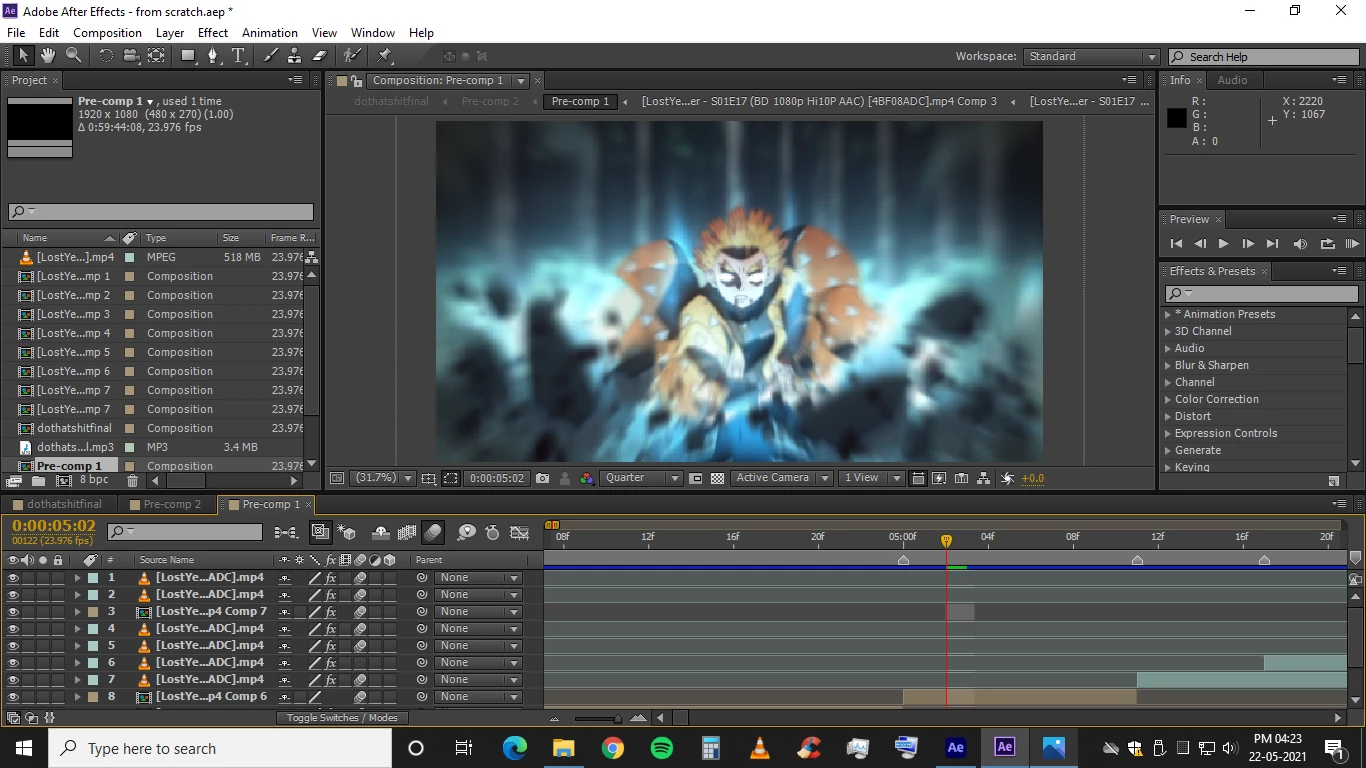The height and width of the screenshot is (768, 1366).
Task: Open the Composition Mini-Flowchart icon
Action: pos(285,533)
